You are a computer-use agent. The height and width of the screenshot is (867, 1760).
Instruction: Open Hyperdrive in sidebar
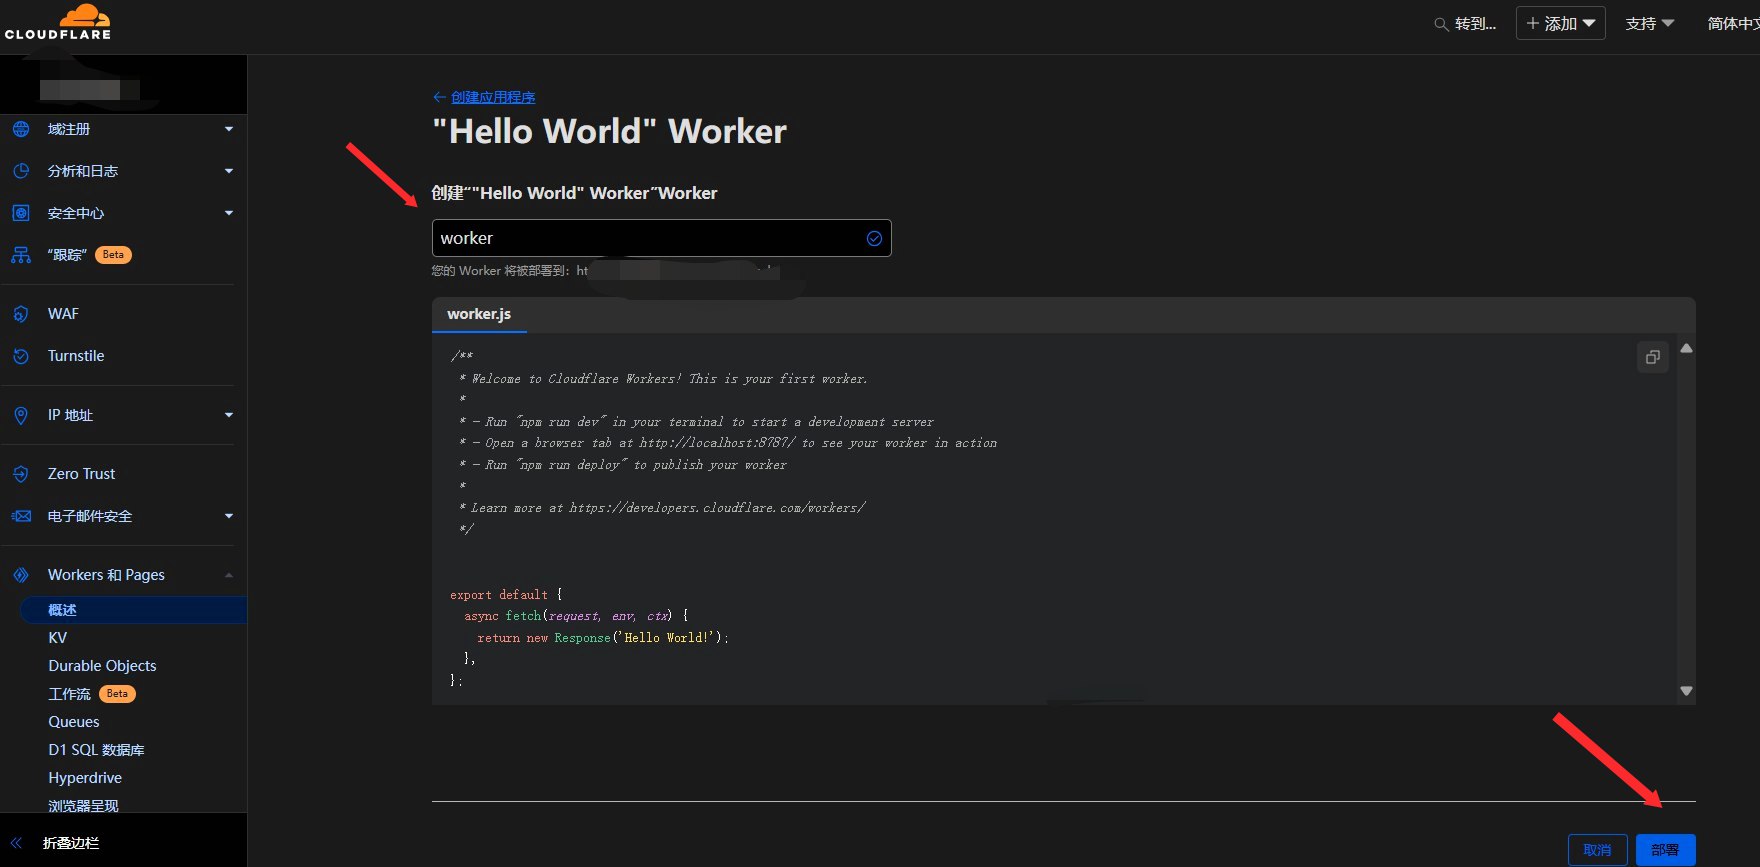coord(85,778)
